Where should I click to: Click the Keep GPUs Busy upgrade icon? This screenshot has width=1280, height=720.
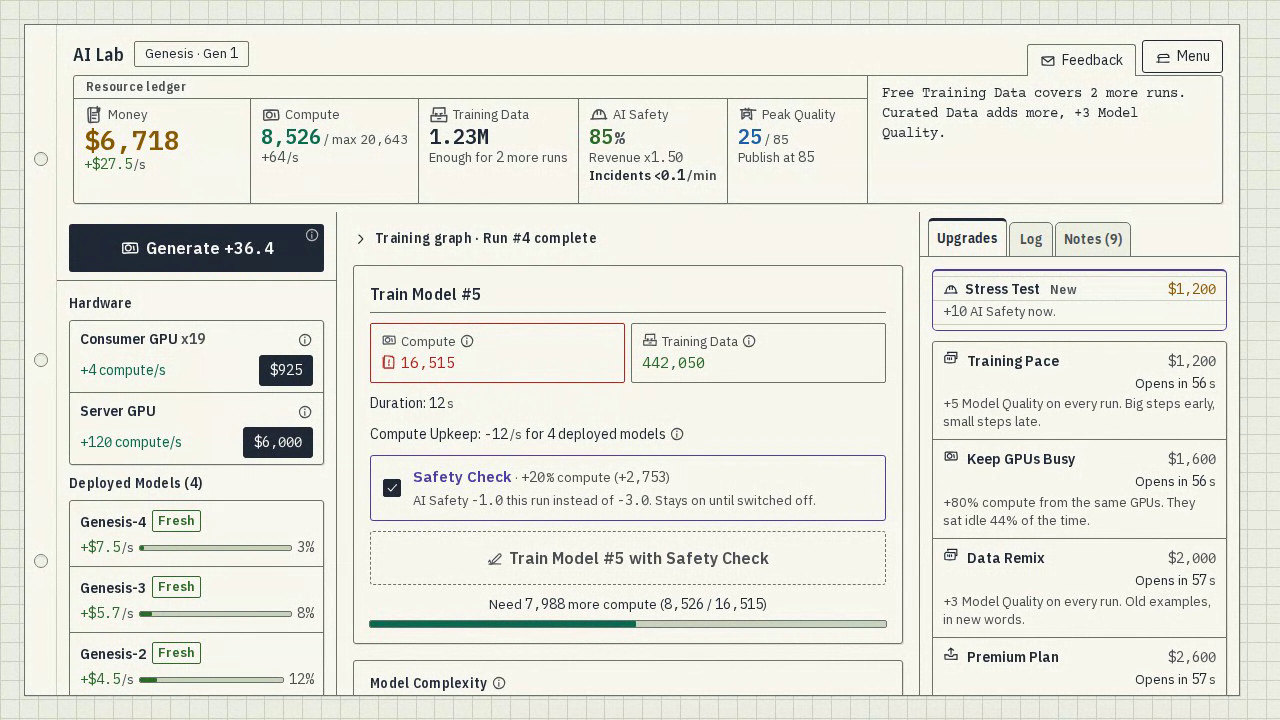(x=951, y=456)
